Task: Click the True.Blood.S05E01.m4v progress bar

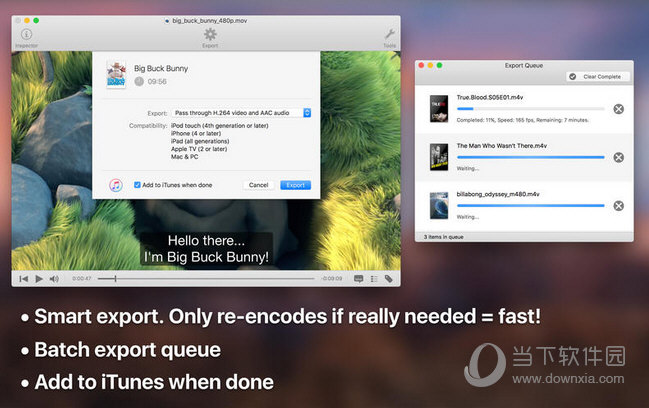Action: tap(531, 109)
